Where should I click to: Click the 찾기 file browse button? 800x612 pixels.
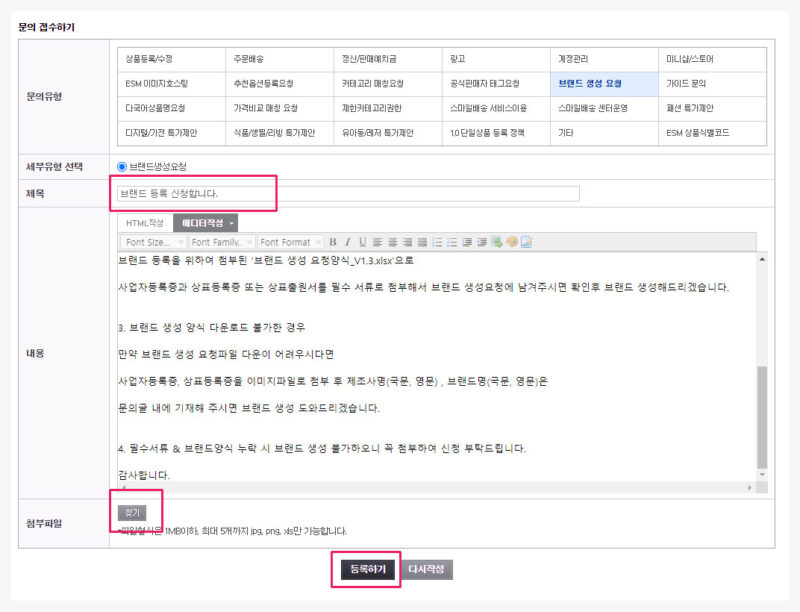(x=132, y=511)
